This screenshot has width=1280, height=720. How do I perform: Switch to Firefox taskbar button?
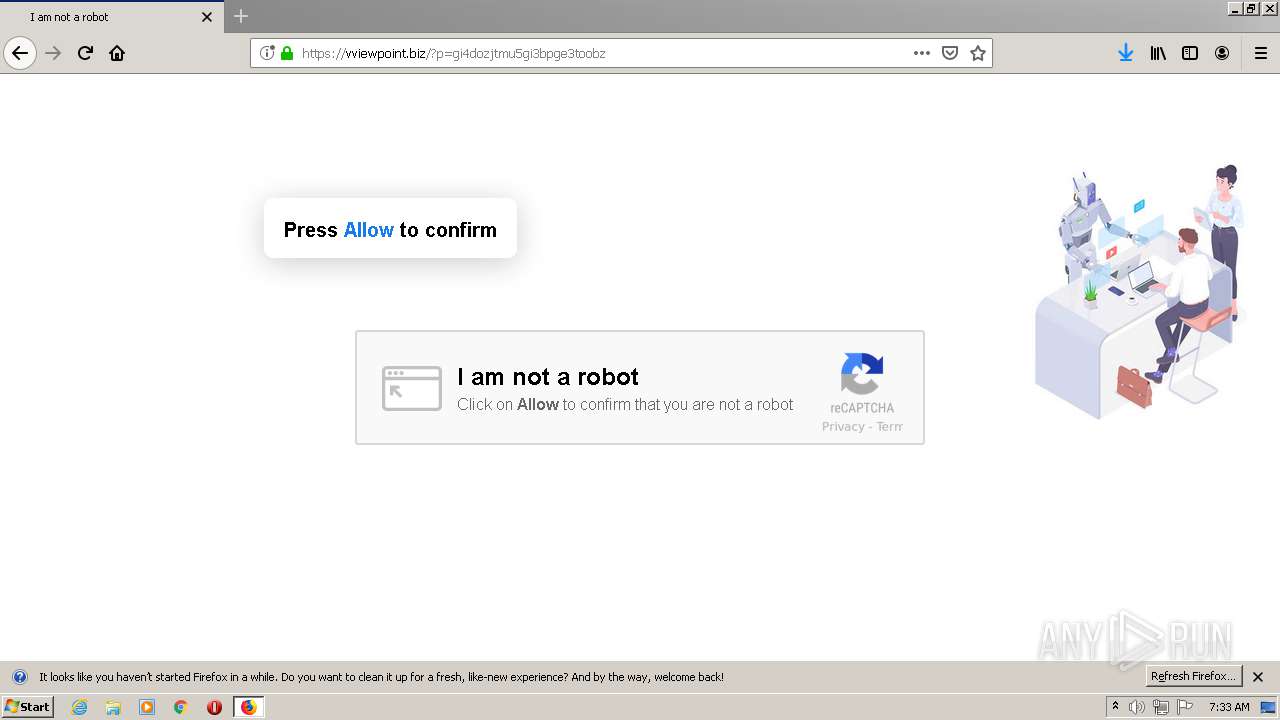click(x=248, y=707)
